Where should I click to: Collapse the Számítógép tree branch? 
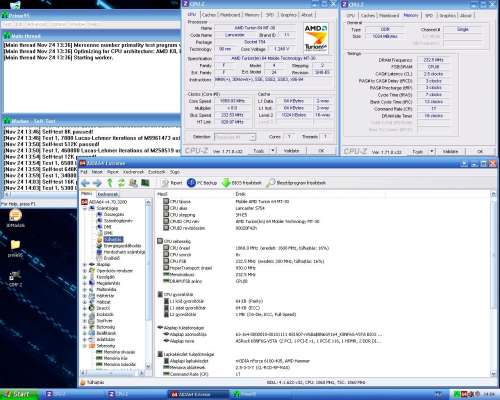click(x=85, y=208)
